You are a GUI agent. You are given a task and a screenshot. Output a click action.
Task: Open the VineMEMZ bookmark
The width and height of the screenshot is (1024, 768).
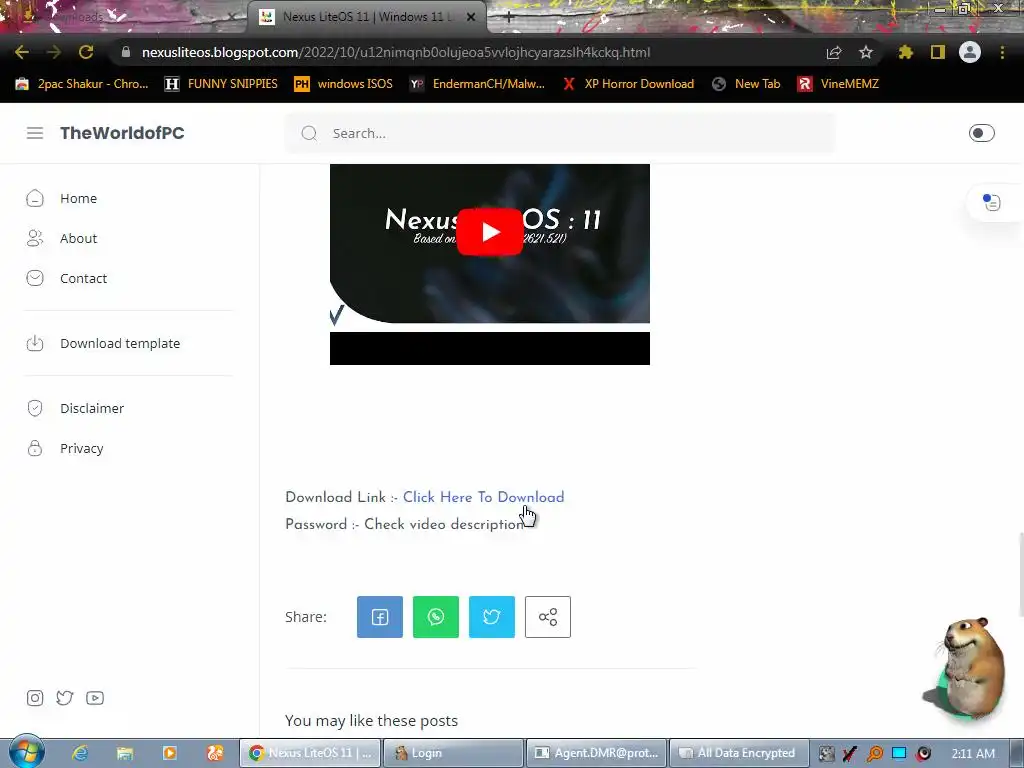point(838,84)
